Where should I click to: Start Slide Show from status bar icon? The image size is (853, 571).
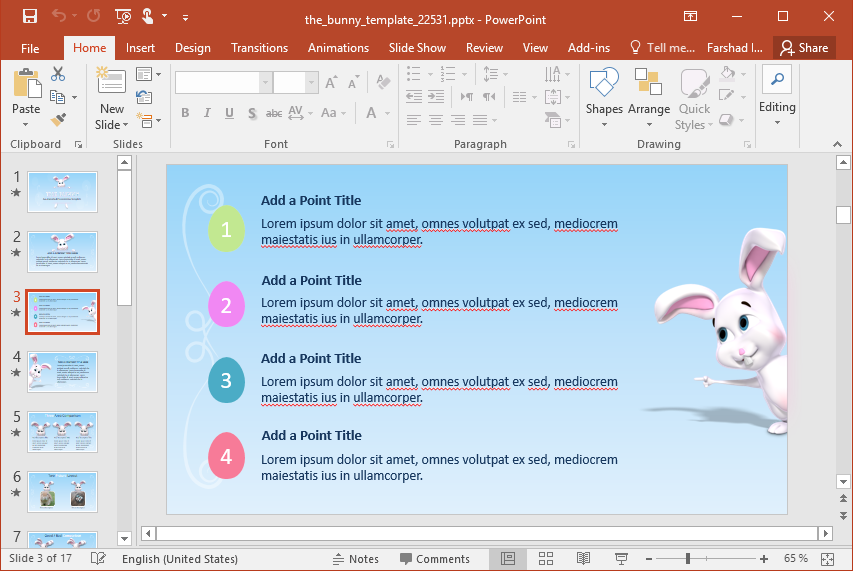coord(620,559)
